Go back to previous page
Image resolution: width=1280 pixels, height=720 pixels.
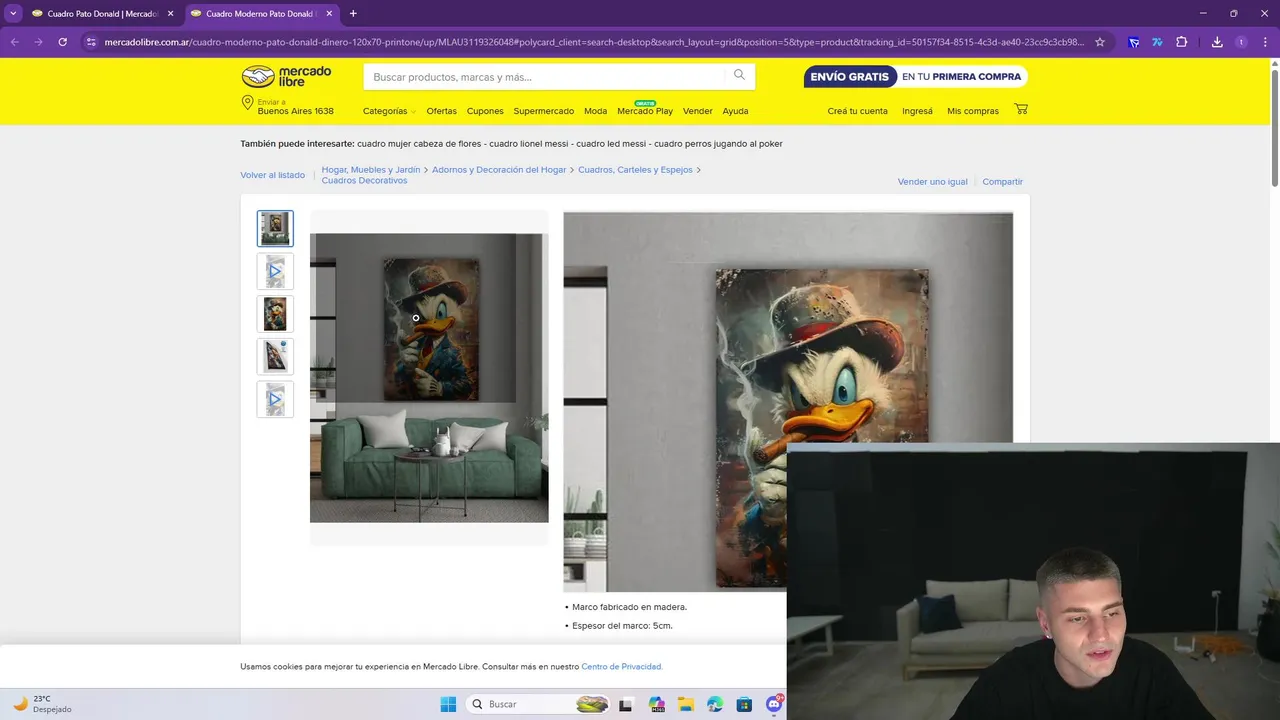(14, 42)
